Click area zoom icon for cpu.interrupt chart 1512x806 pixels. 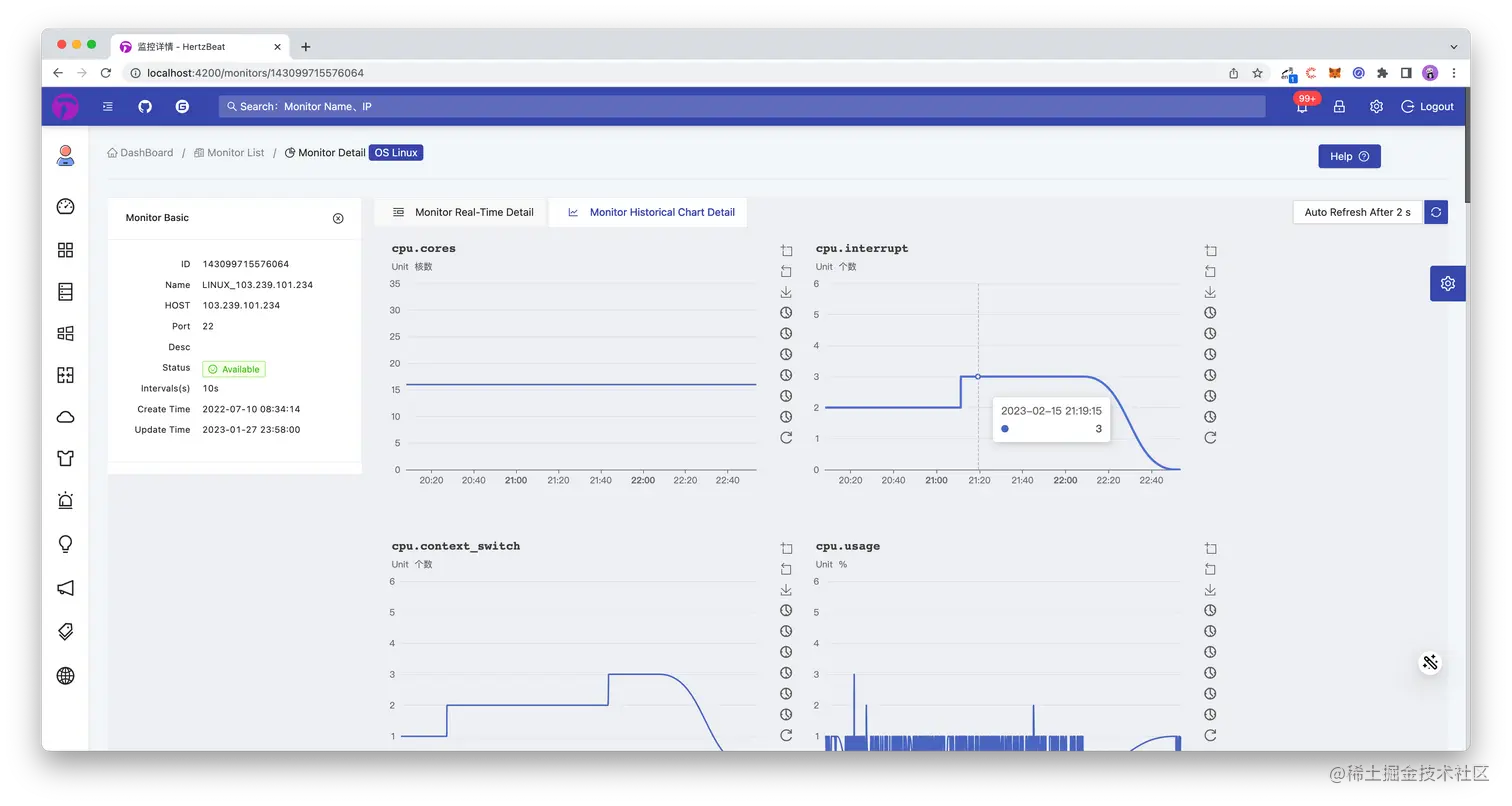click(x=1210, y=251)
